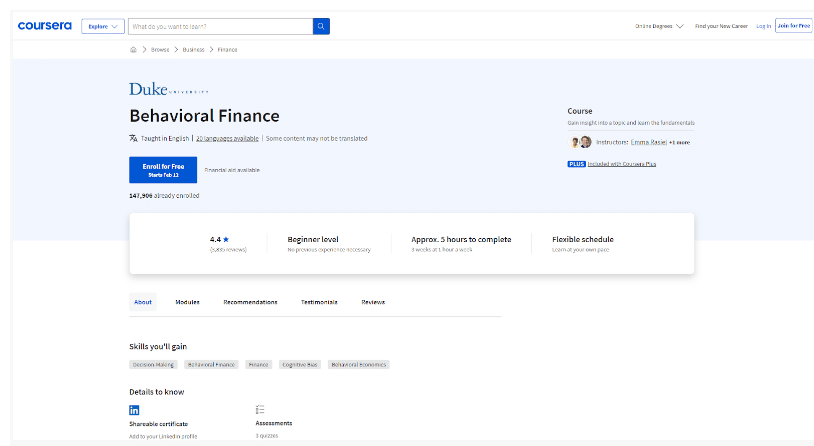Click the 'Shareable certificate' text
This screenshot has width=814, height=446.
click(158, 424)
